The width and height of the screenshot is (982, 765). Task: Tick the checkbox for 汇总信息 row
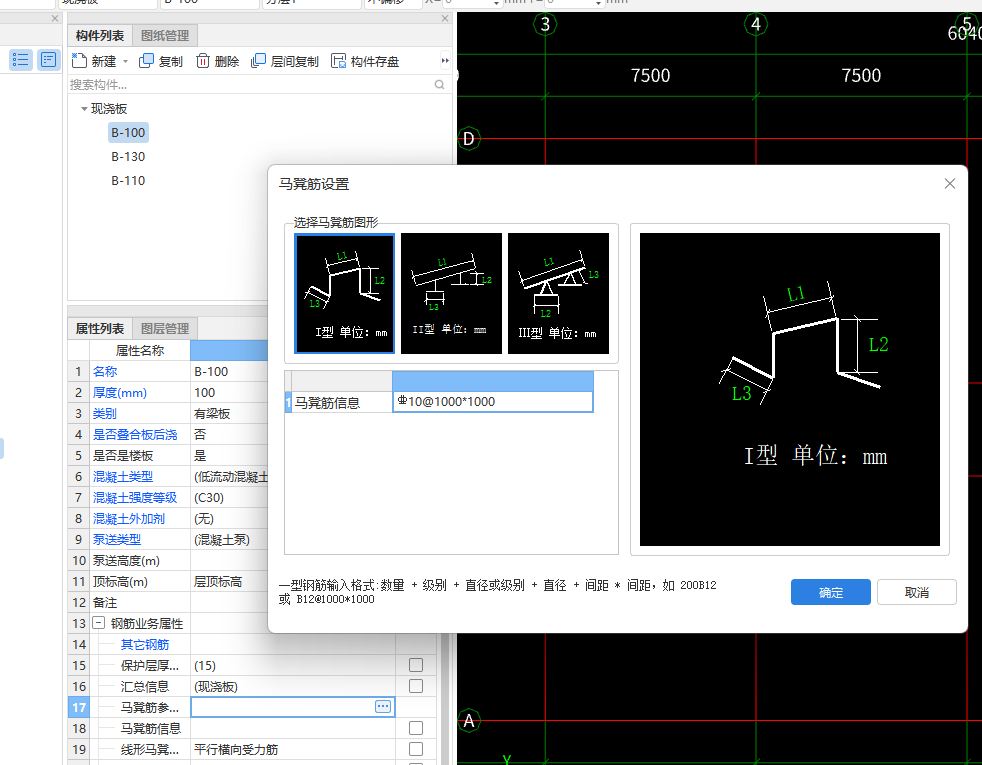click(x=415, y=686)
